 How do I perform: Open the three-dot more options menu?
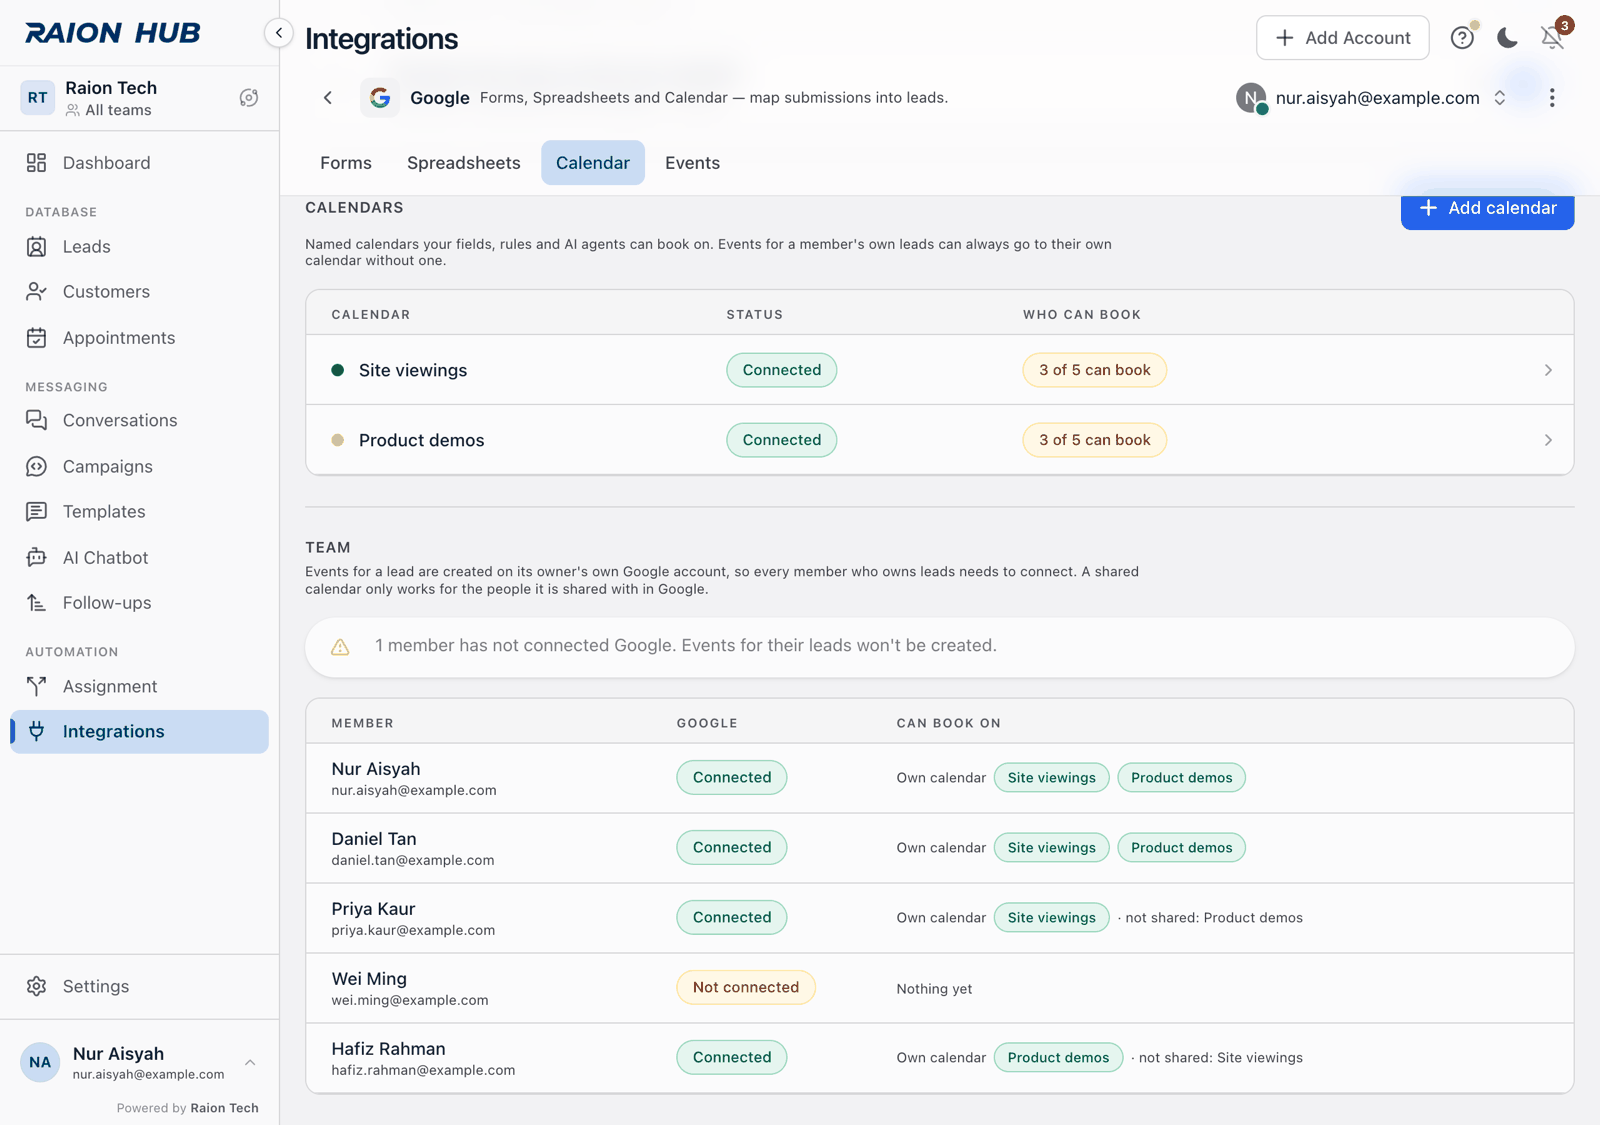pyautogui.click(x=1552, y=98)
